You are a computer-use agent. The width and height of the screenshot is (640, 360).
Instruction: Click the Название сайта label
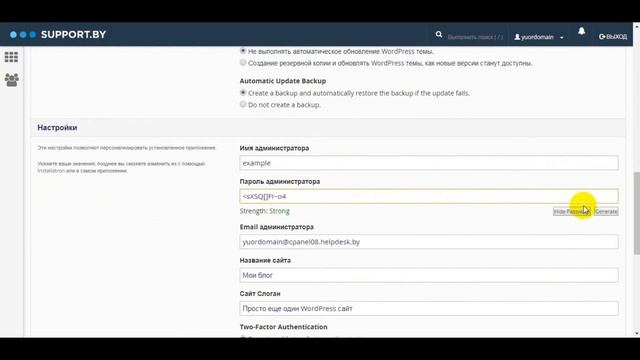265,260
